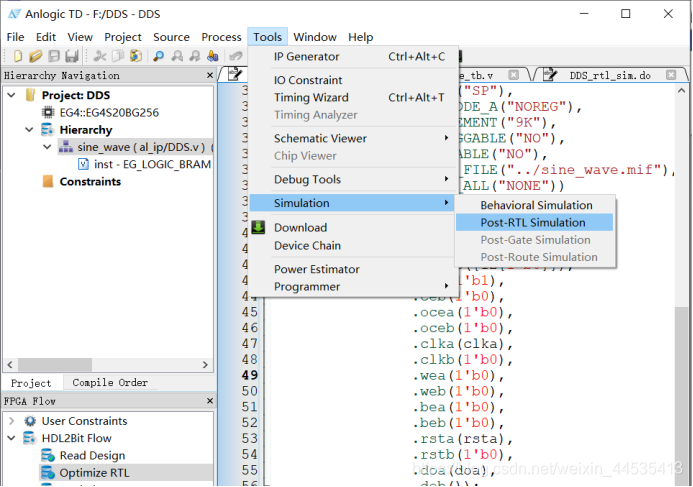This screenshot has height=487, width=693.
Task: Open IP Generator from Tools menu
Action: (353, 57)
